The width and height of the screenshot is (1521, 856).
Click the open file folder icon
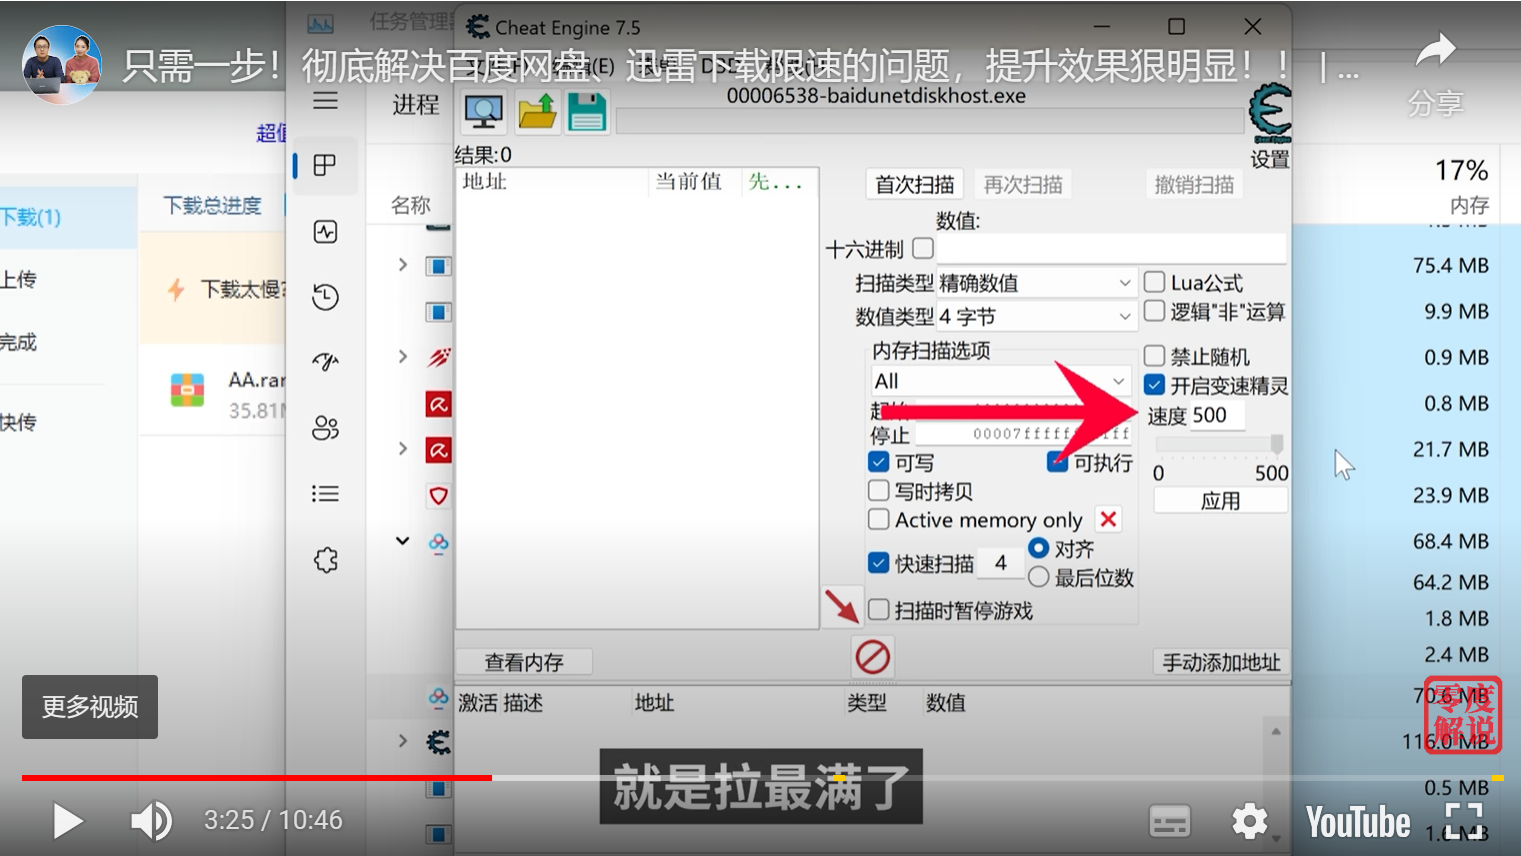pyautogui.click(x=537, y=112)
